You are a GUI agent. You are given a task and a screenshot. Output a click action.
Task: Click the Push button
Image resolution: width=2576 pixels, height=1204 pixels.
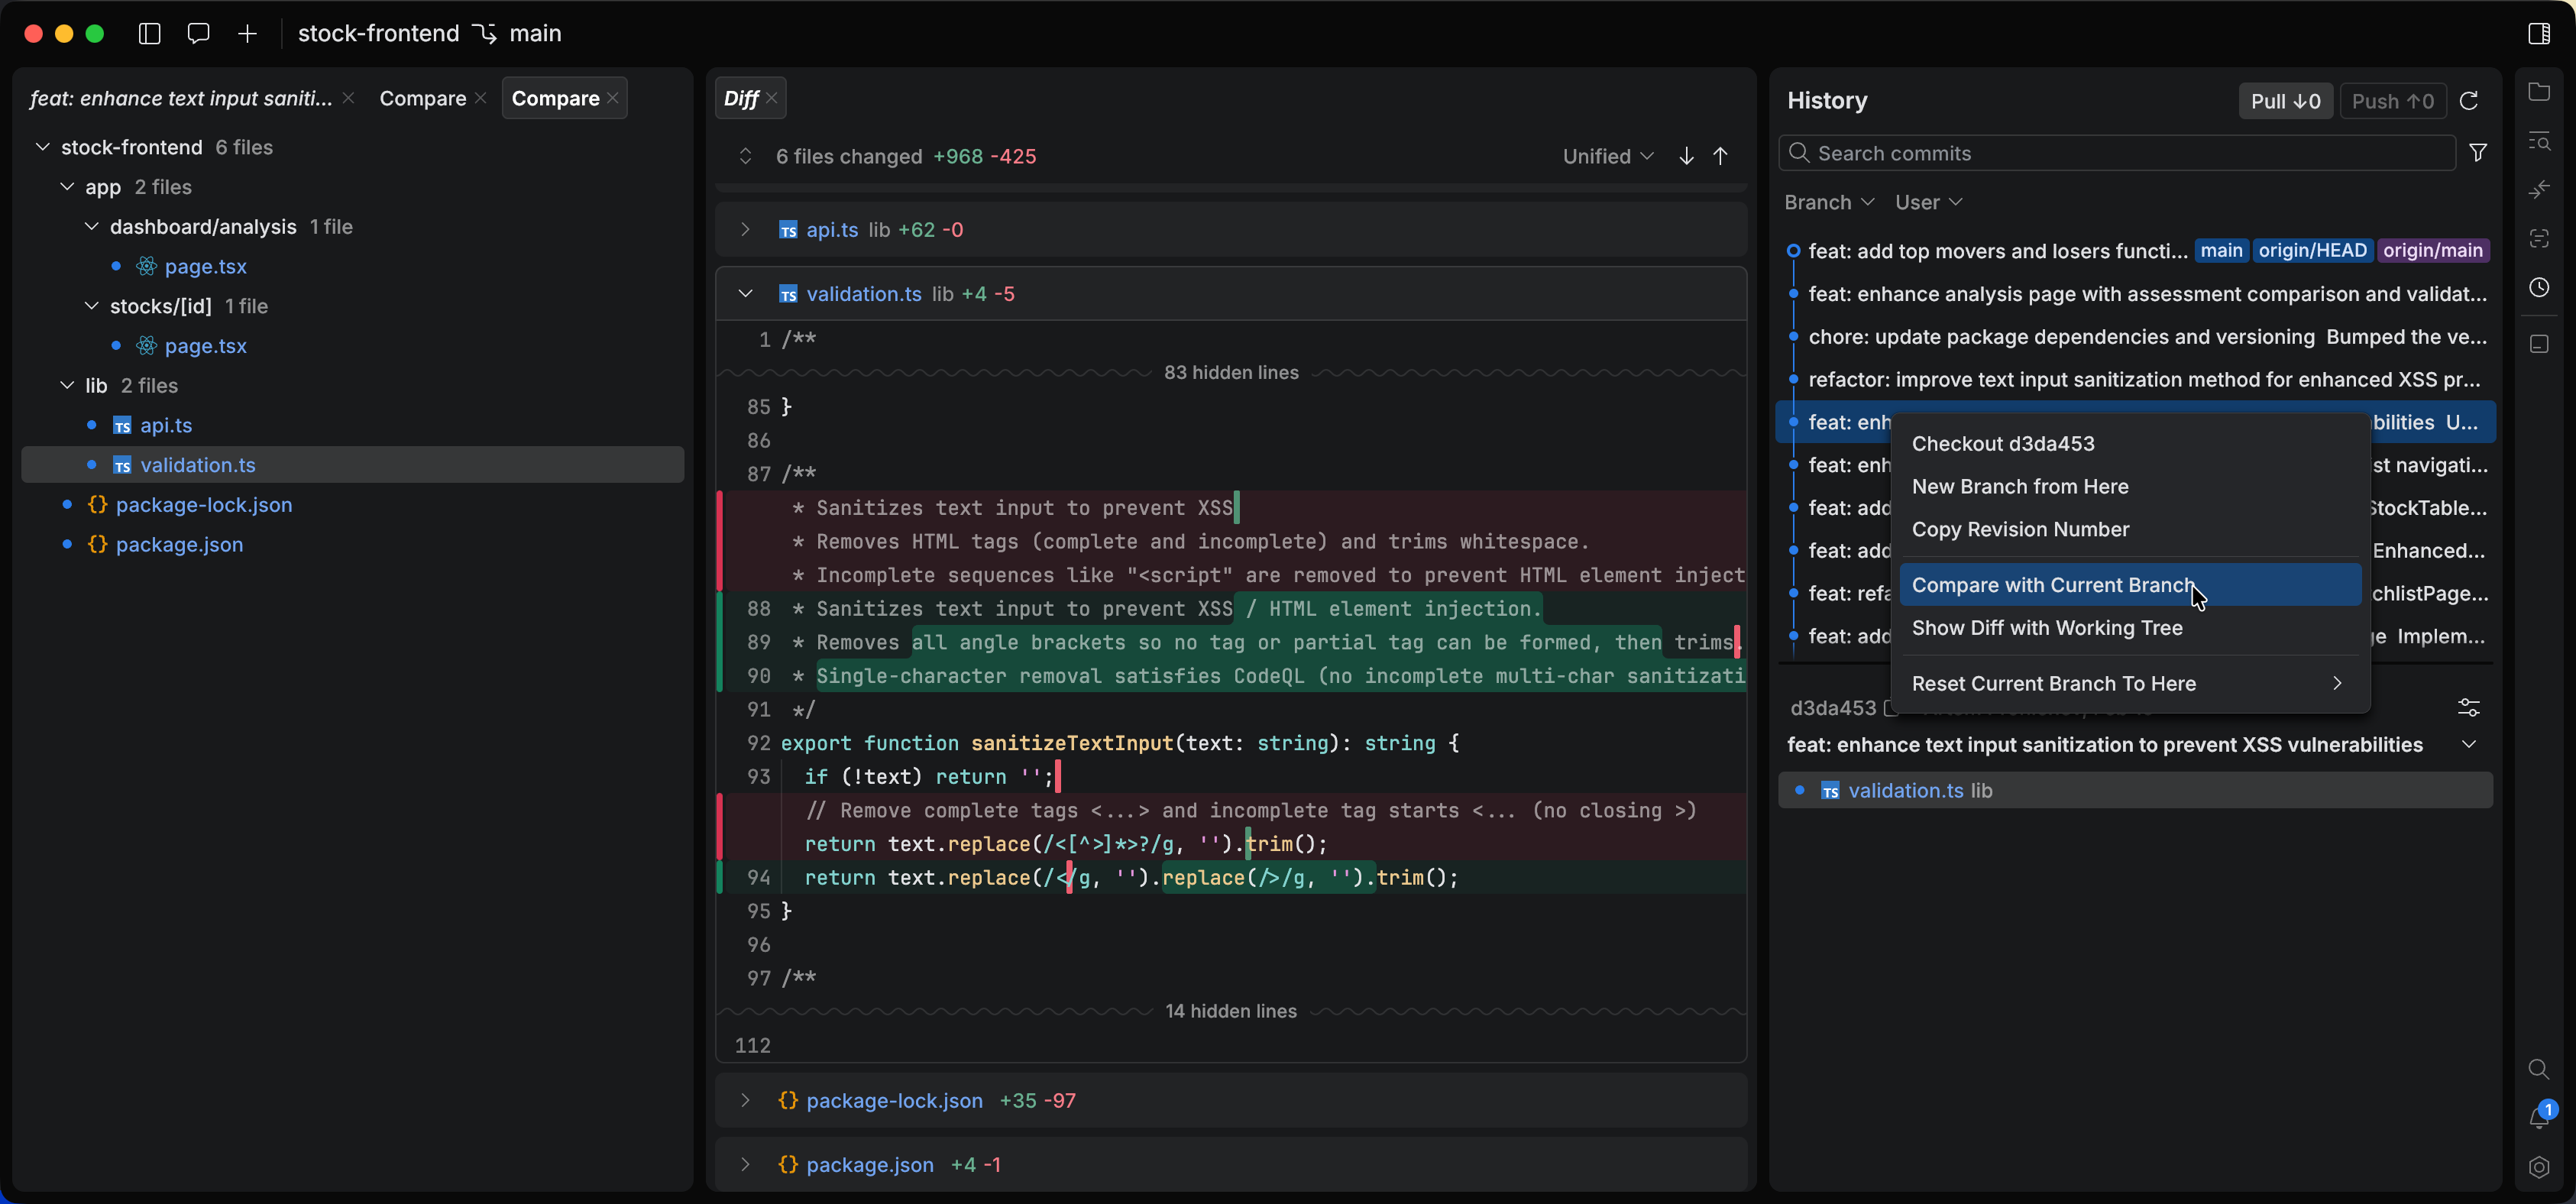click(x=2391, y=101)
